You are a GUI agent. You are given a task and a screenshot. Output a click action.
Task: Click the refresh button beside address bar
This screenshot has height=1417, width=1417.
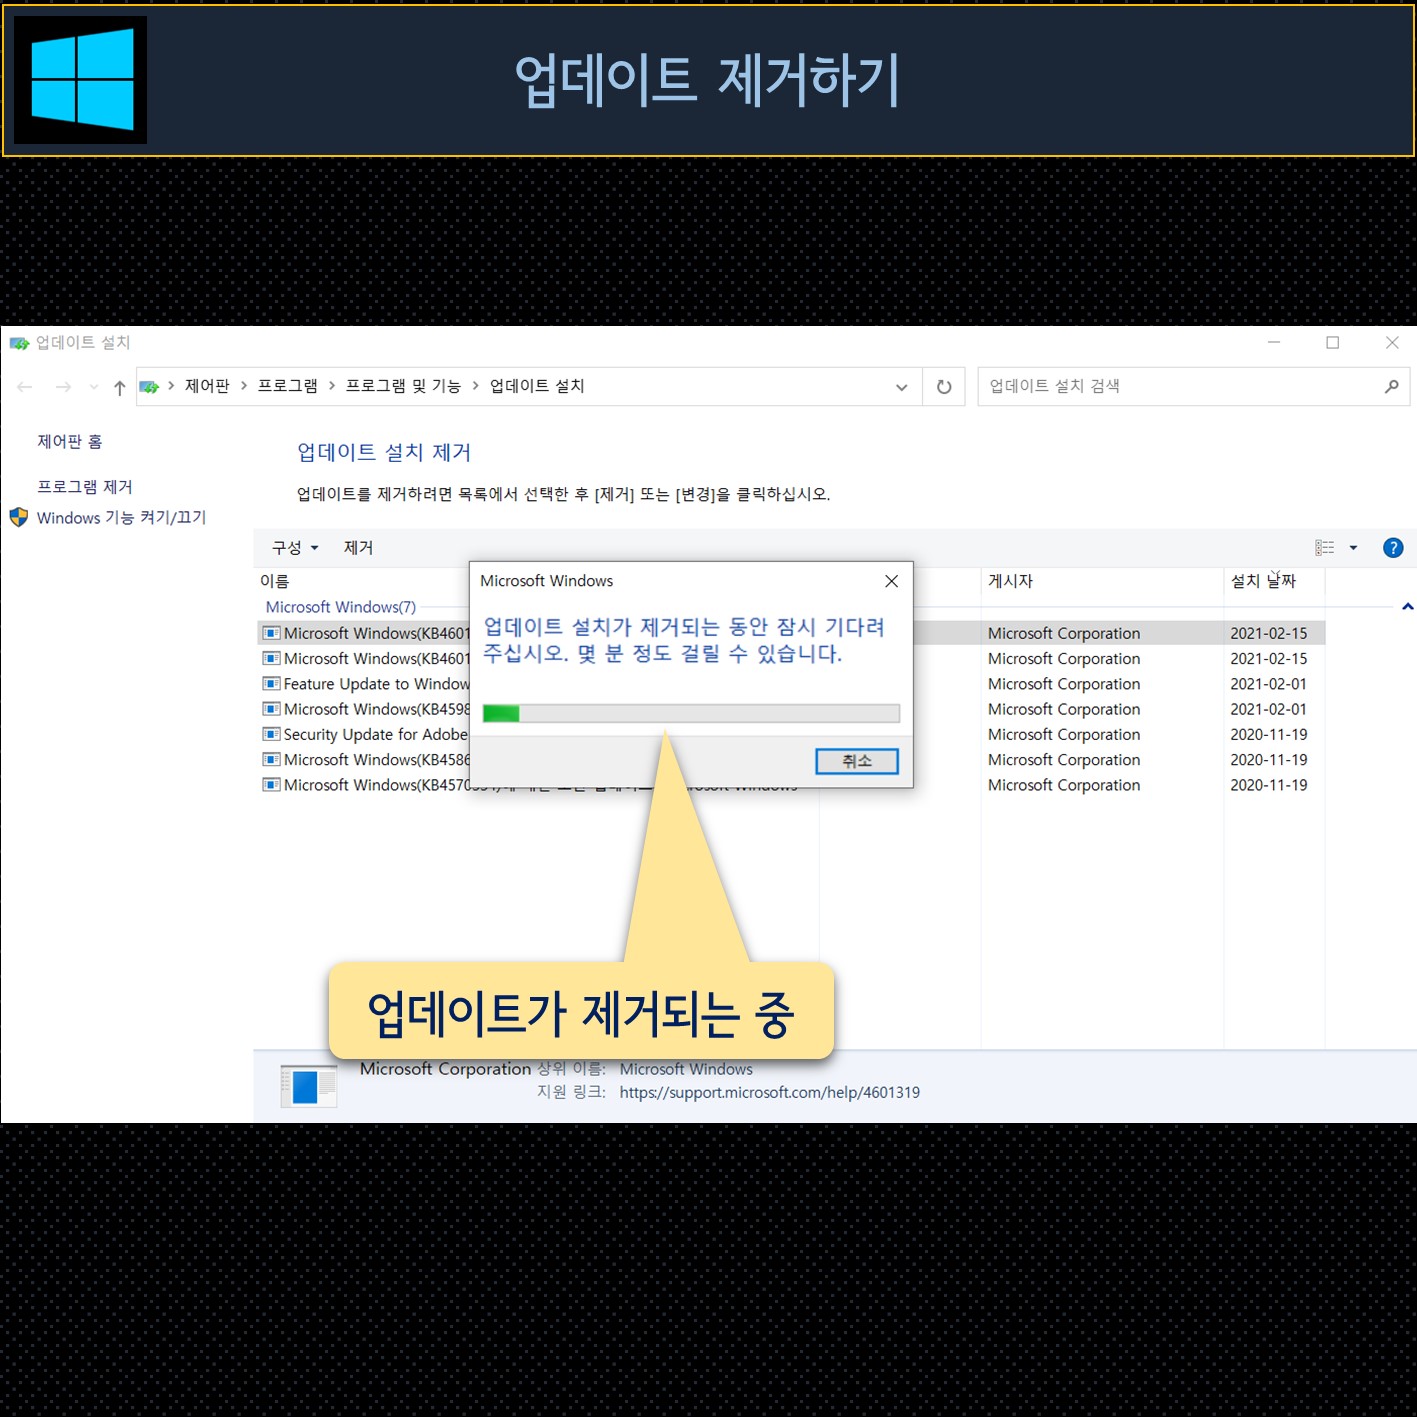pos(944,387)
